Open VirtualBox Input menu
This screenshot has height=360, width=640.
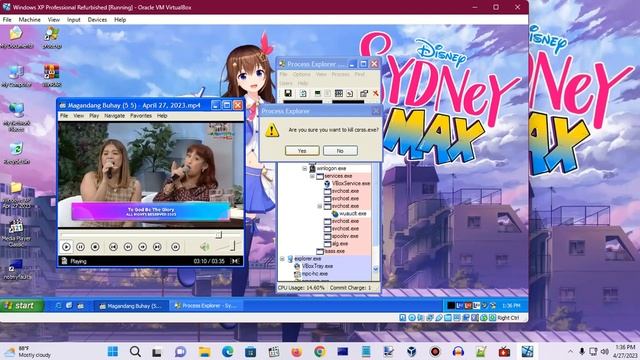(73, 20)
